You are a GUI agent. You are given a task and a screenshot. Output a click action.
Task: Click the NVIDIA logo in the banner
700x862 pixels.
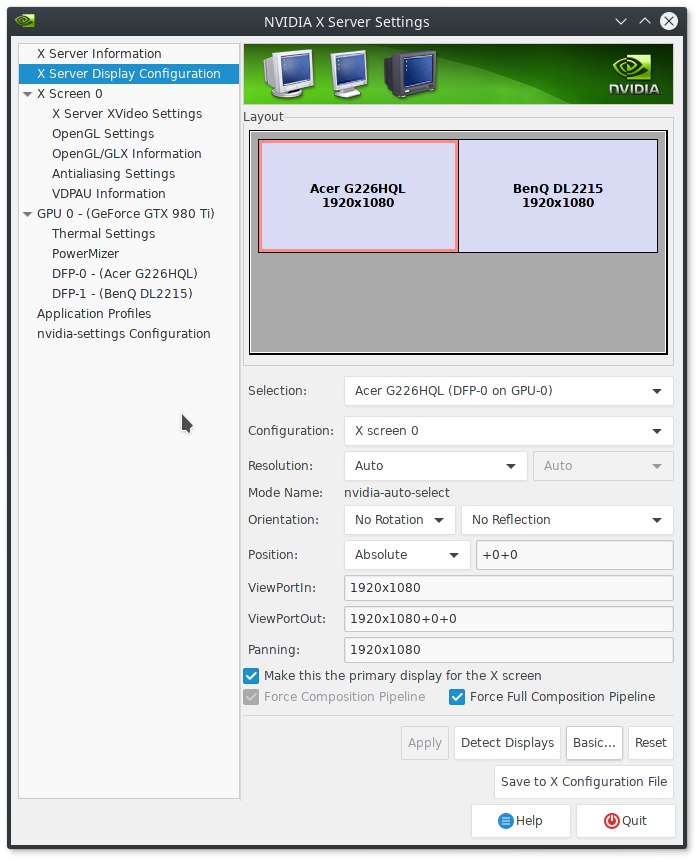tap(634, 75)
